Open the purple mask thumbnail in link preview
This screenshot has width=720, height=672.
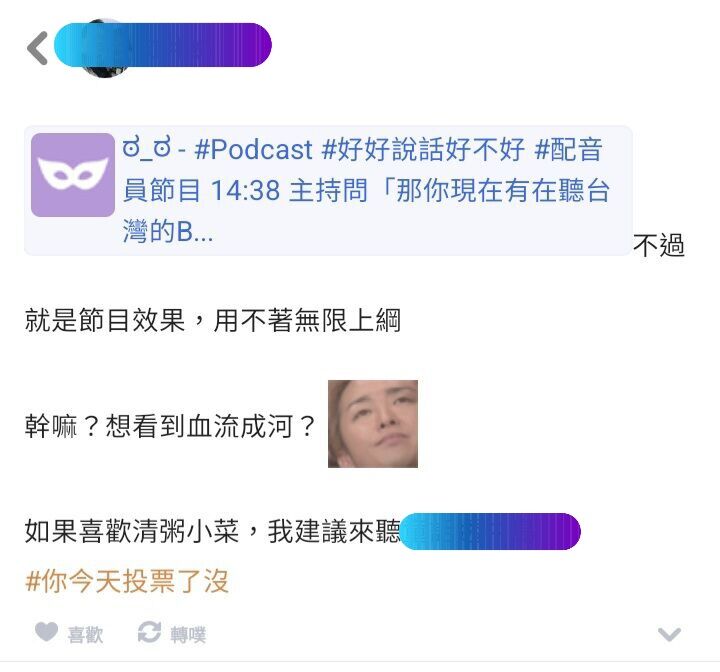(x=73, y=175)
